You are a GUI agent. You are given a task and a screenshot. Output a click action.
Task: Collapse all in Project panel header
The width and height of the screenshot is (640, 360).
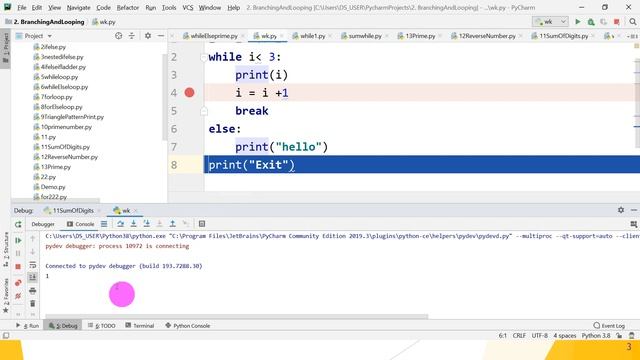(131, 36)
